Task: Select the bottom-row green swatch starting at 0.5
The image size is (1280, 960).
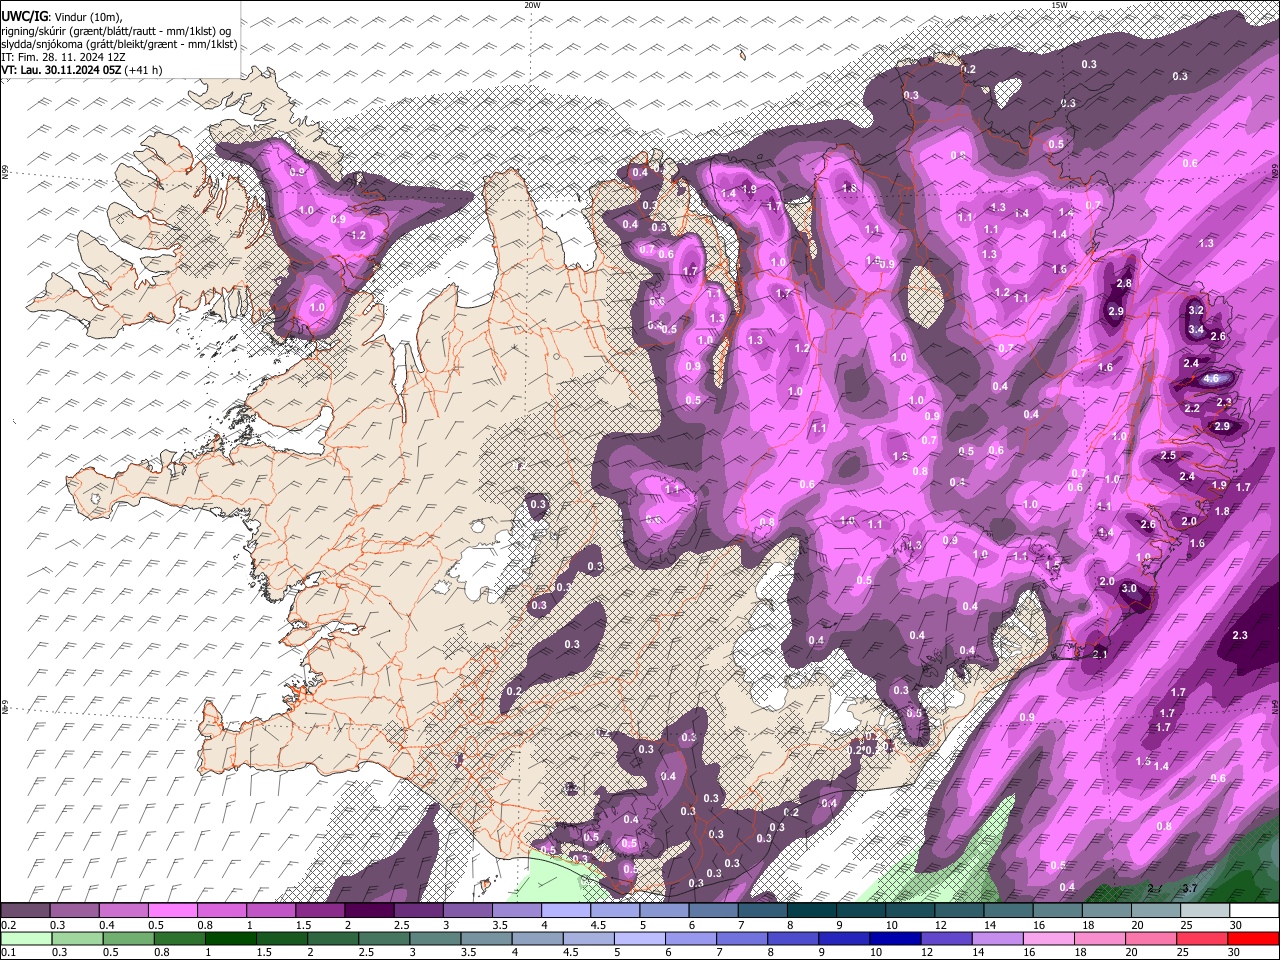Action: pyautogui.click(x=128, y=939)
